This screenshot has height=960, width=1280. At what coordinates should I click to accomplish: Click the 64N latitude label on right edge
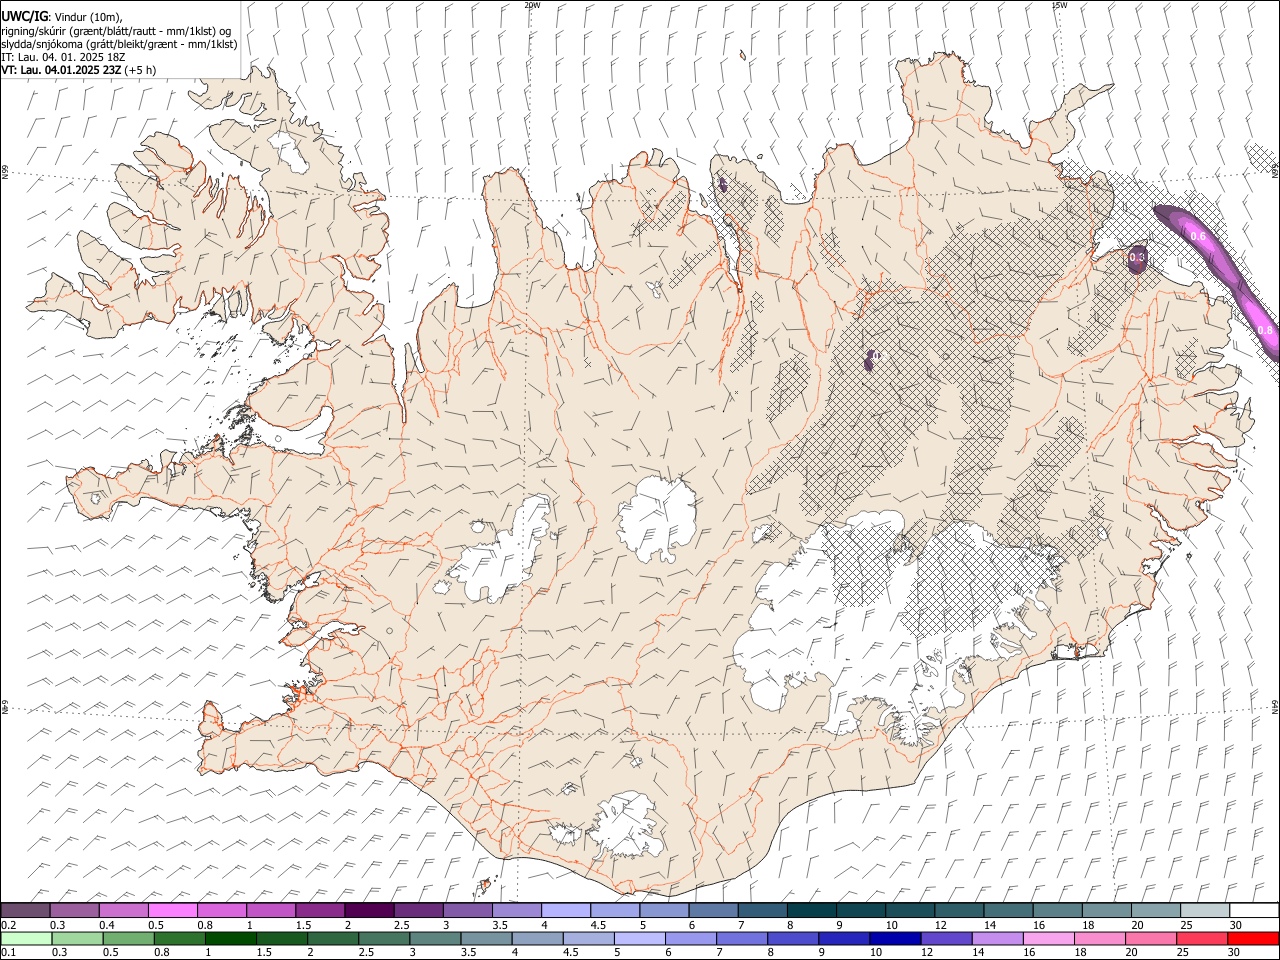pos(1275,707)
